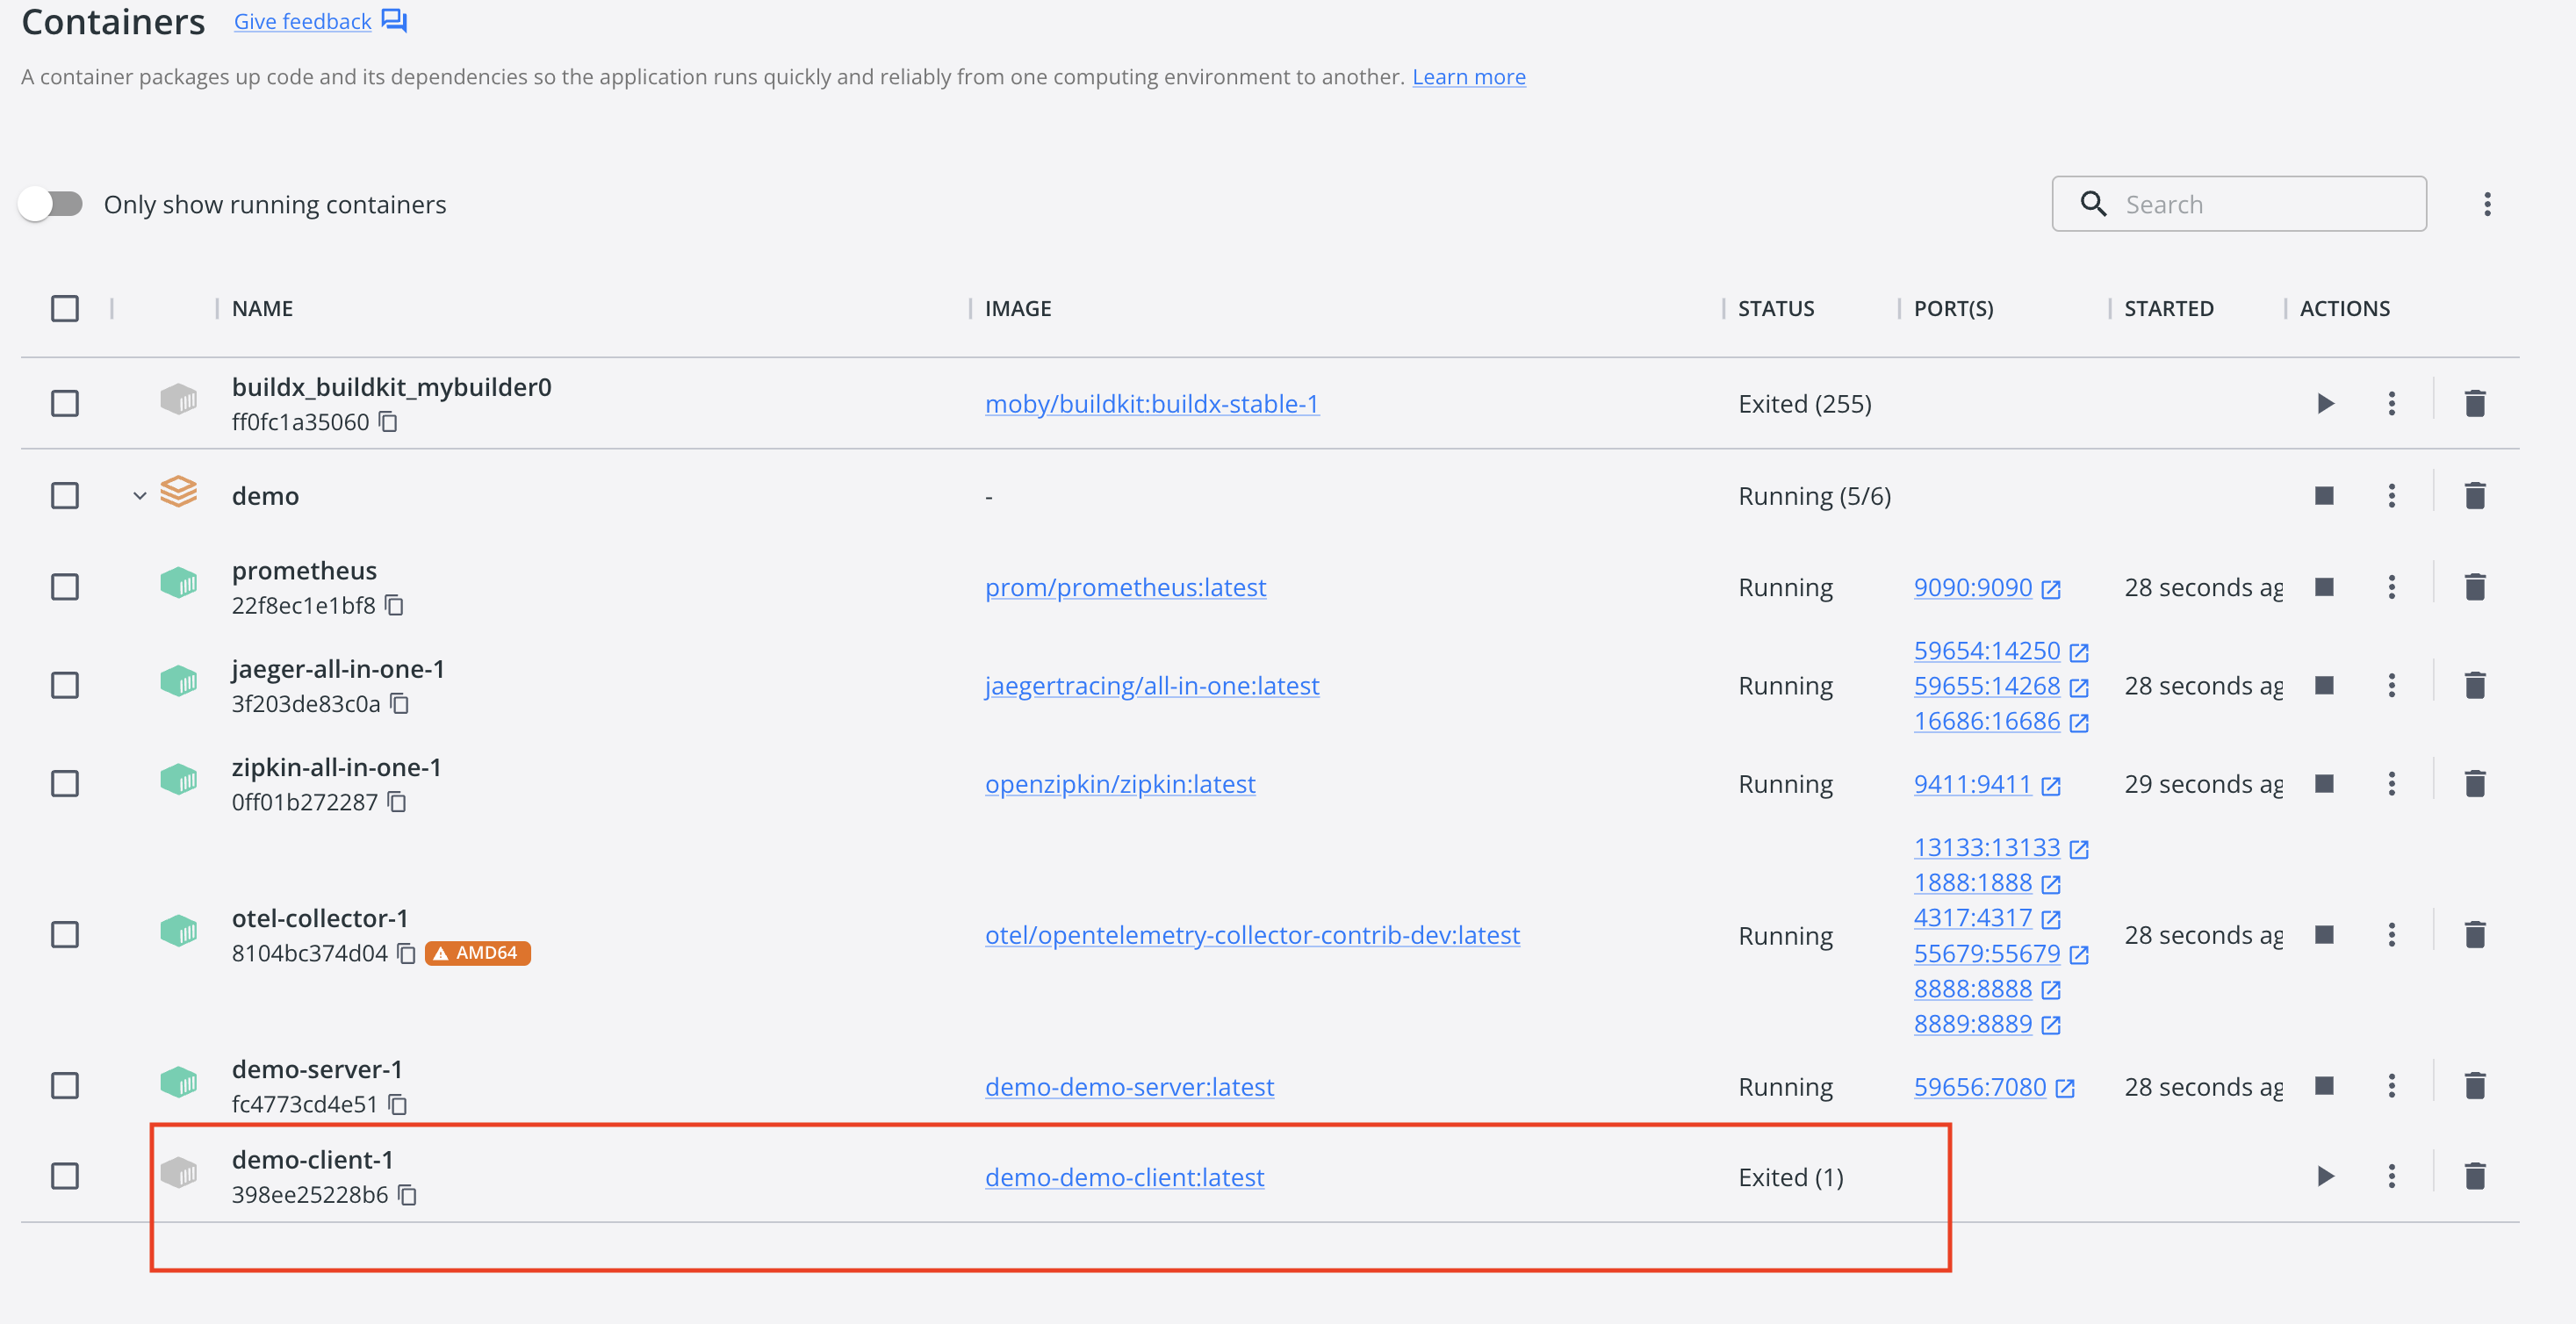
Task: Select the demo-server-1 checkbox
Action: [x=65, y=1085]
